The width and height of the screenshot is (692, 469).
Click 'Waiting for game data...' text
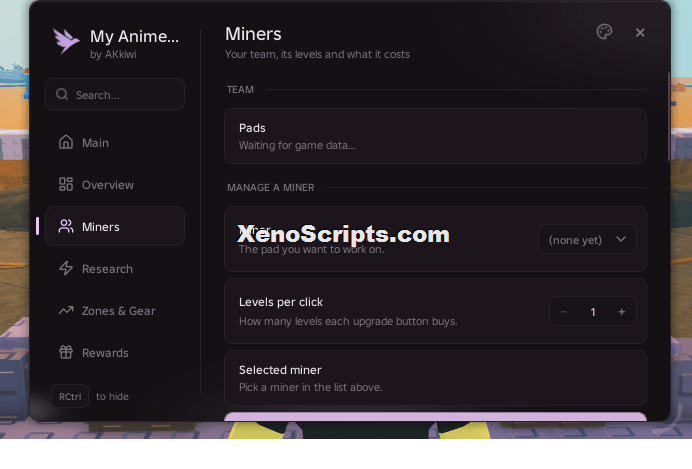click(297, 145)
